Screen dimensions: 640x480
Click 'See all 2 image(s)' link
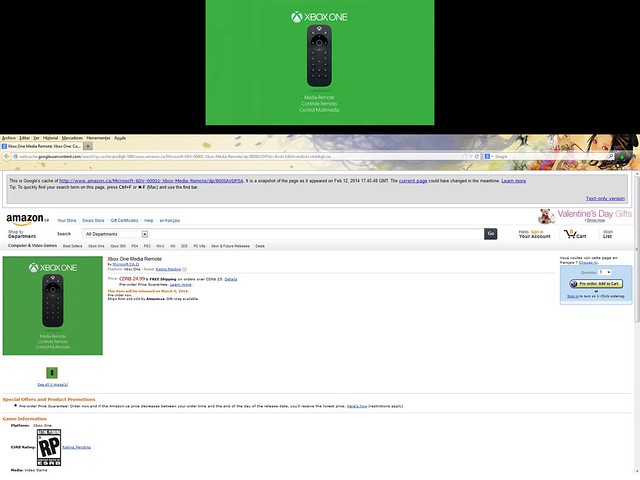point(52,384)
